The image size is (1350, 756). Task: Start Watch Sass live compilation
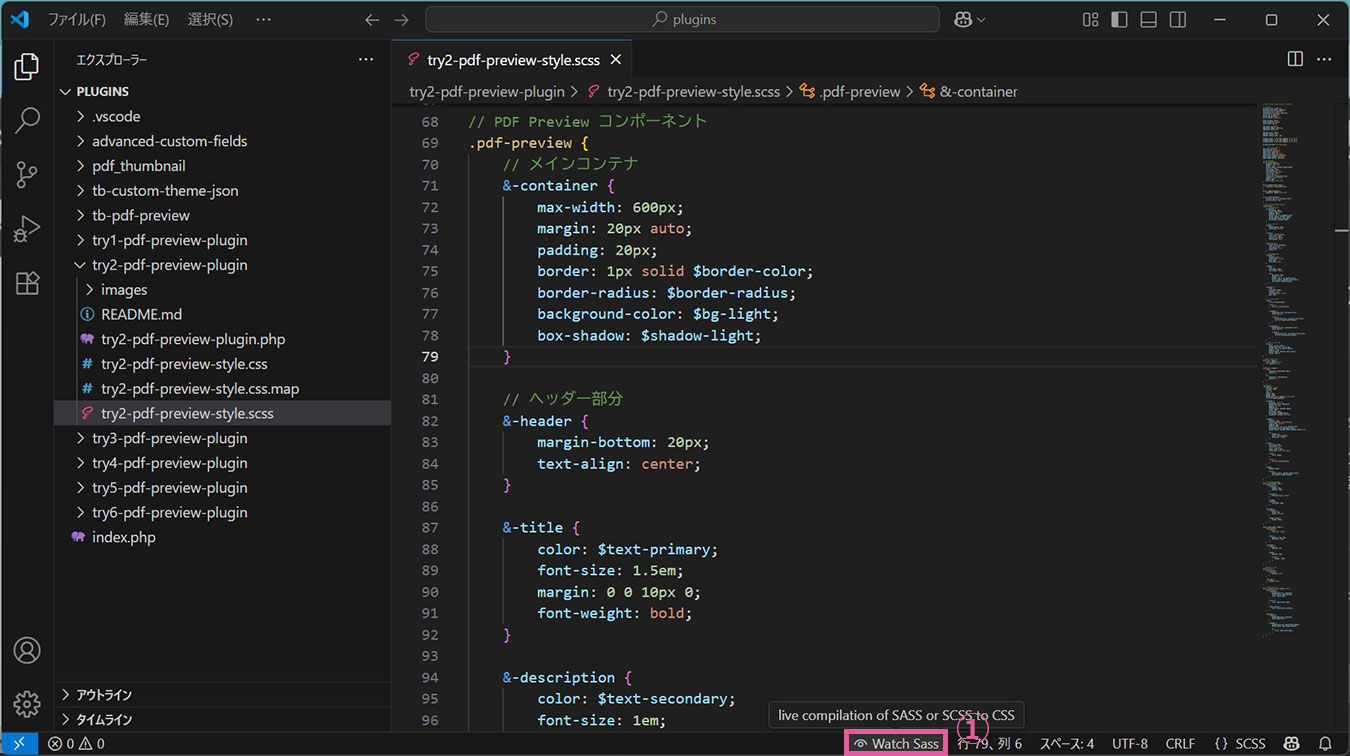pyautogui.click(x=896, y=743)
